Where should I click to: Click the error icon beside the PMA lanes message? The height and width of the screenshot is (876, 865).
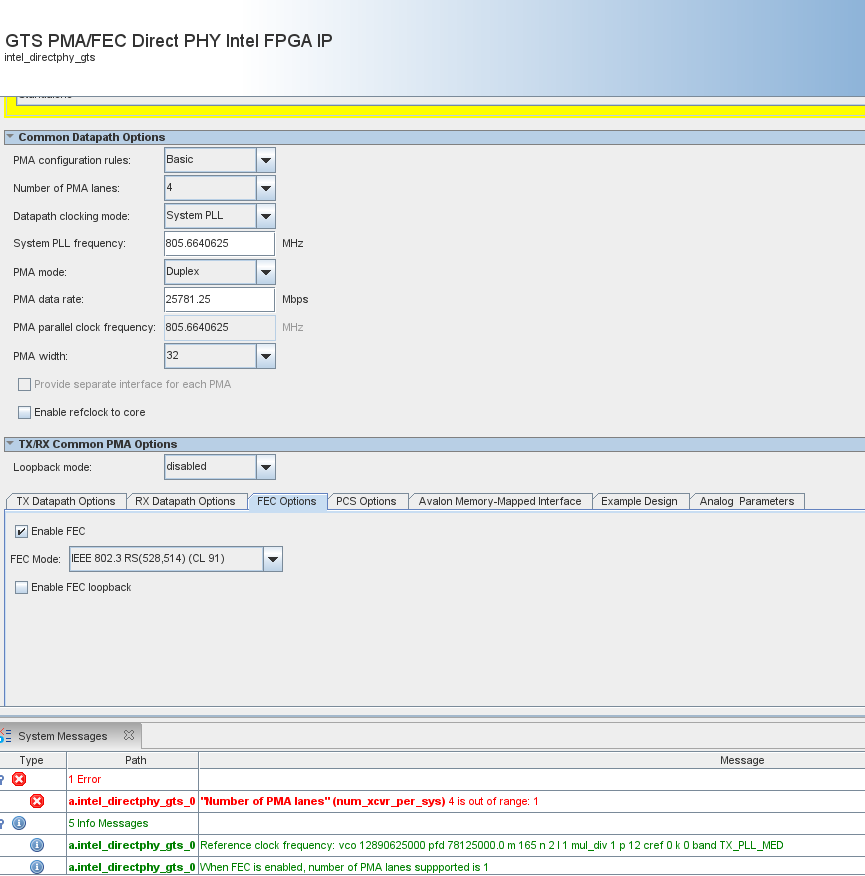coord(37,801)
